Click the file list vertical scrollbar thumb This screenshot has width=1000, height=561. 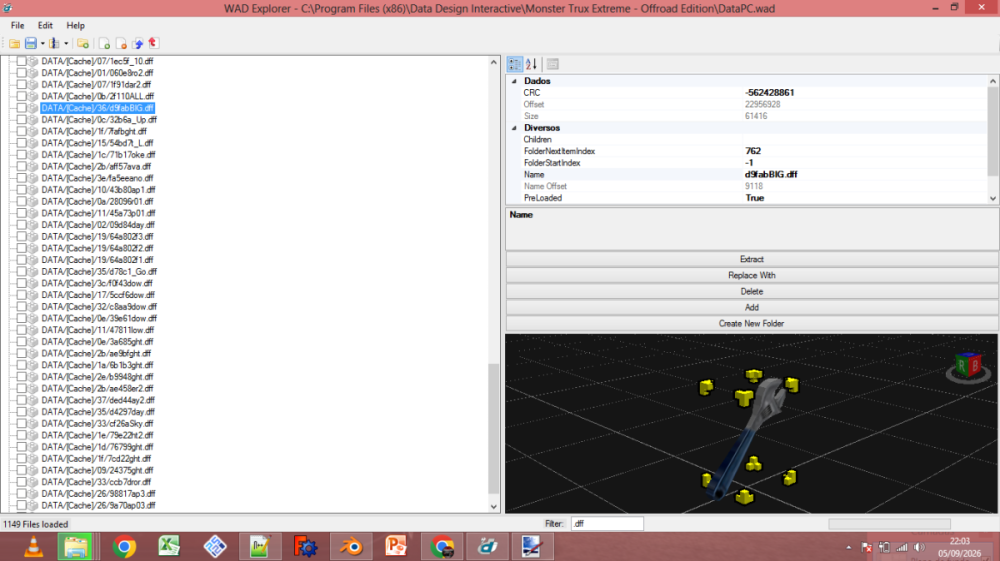pos(494,428)
